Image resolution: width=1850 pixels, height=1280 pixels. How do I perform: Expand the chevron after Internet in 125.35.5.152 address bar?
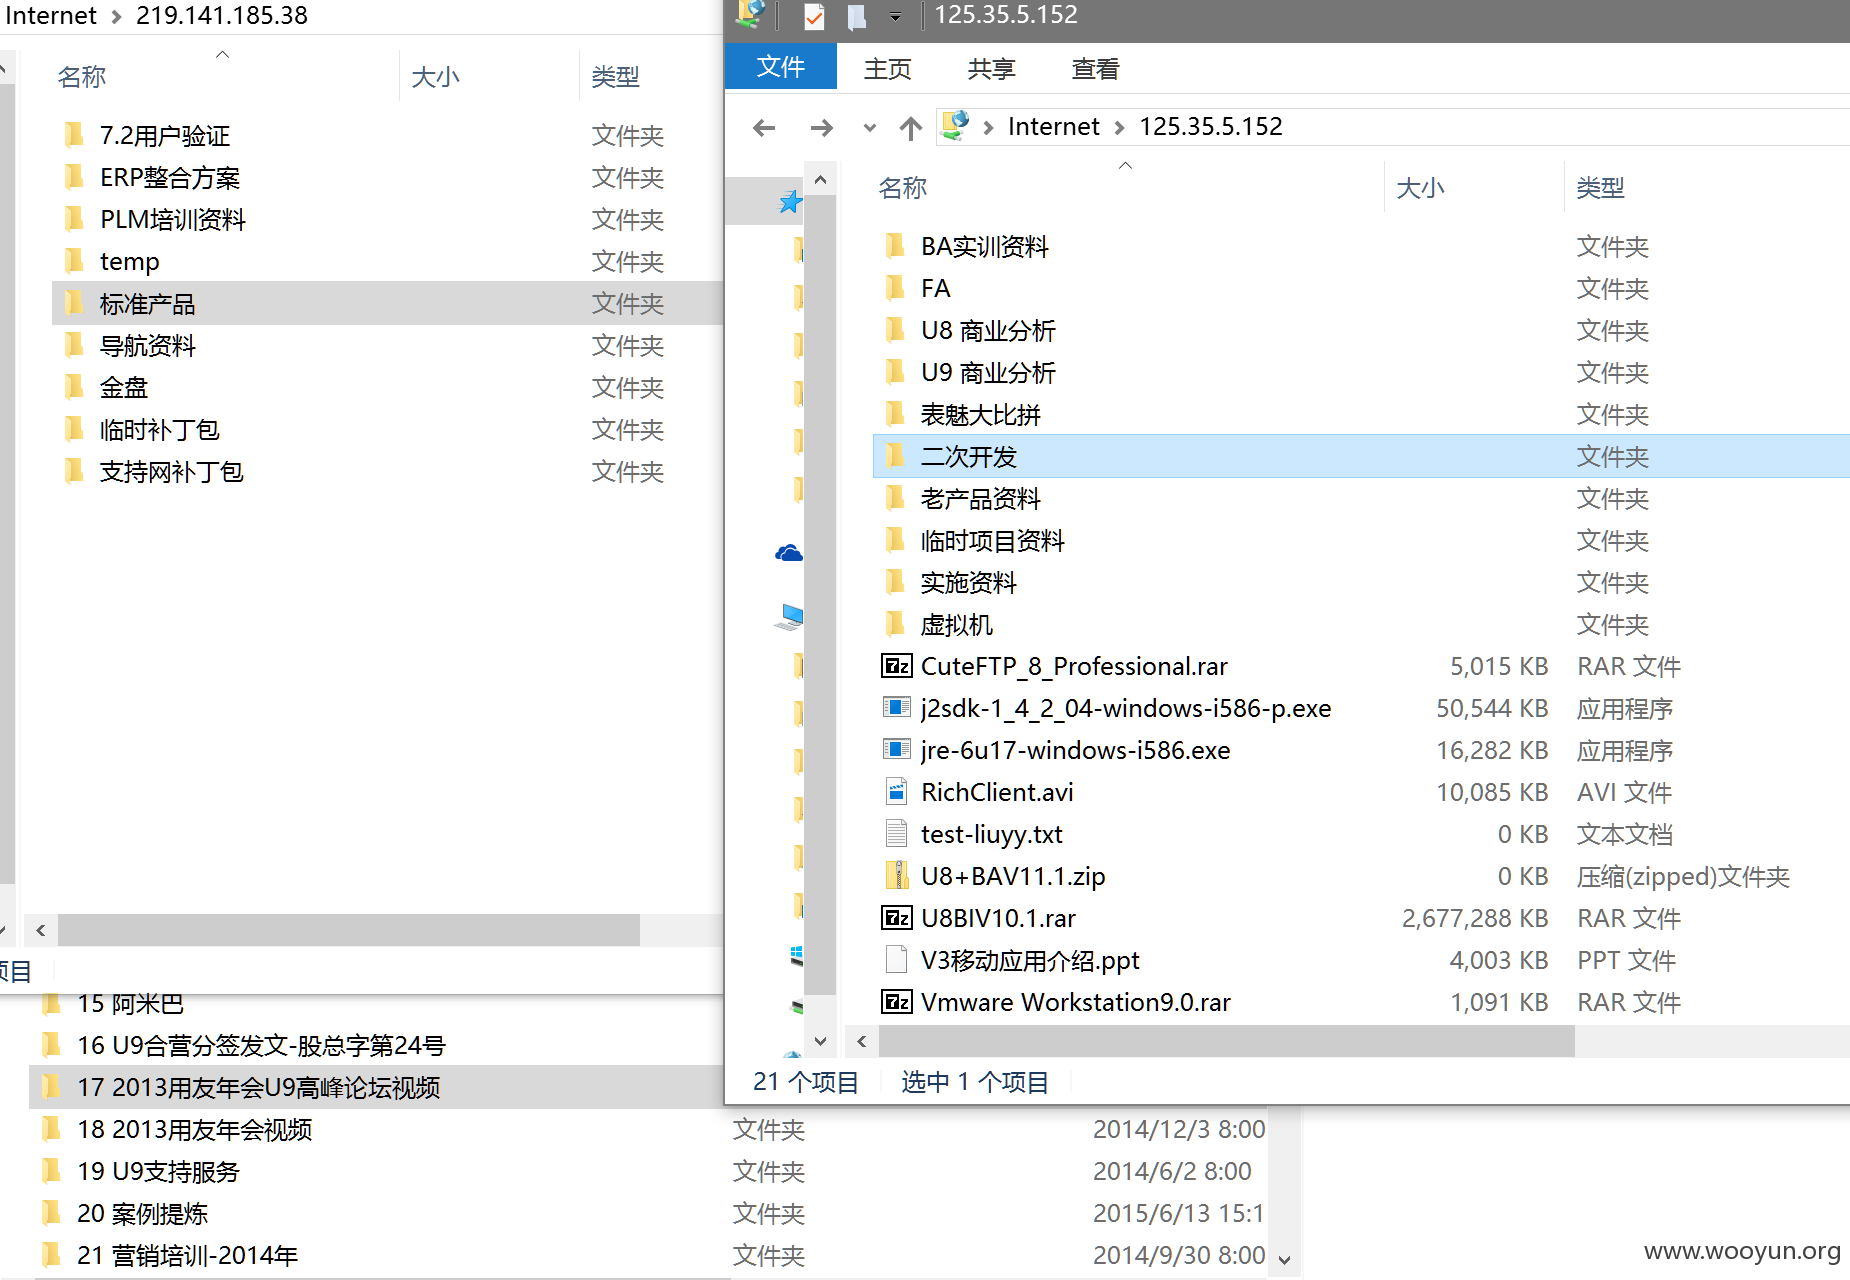(x=1119, y=127)
